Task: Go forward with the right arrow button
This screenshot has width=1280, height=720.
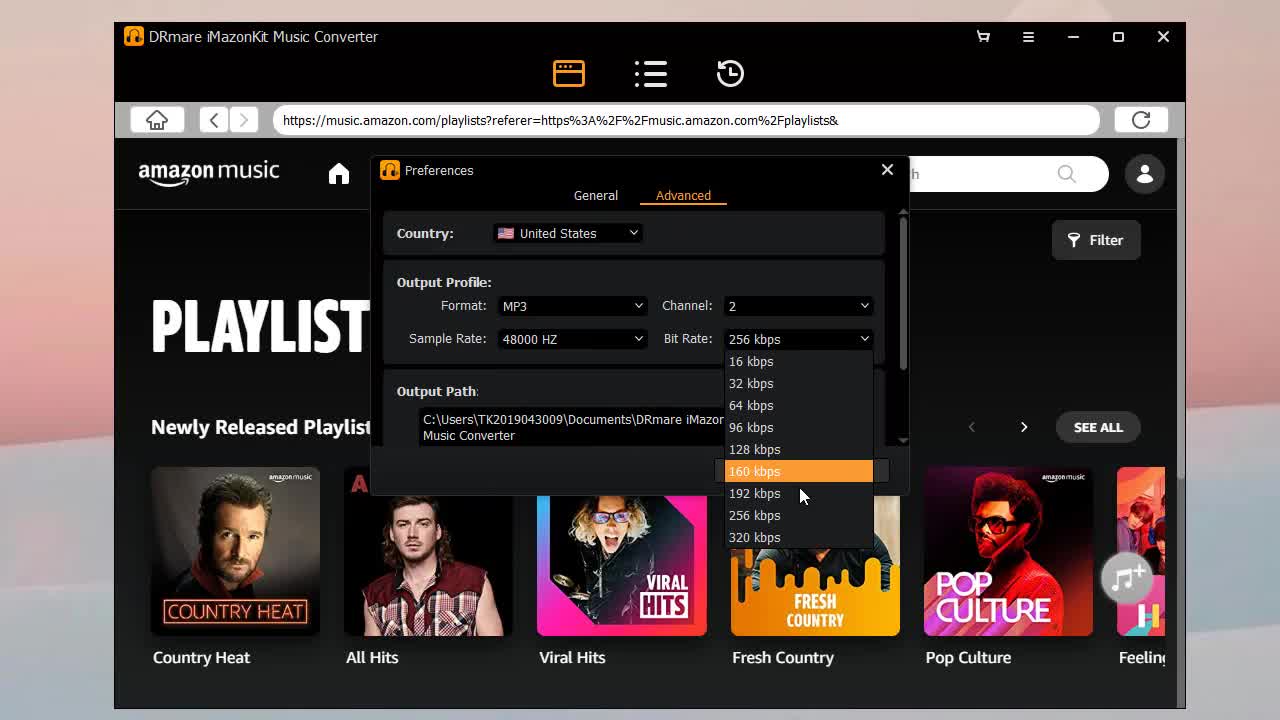Action: point(244,120)
